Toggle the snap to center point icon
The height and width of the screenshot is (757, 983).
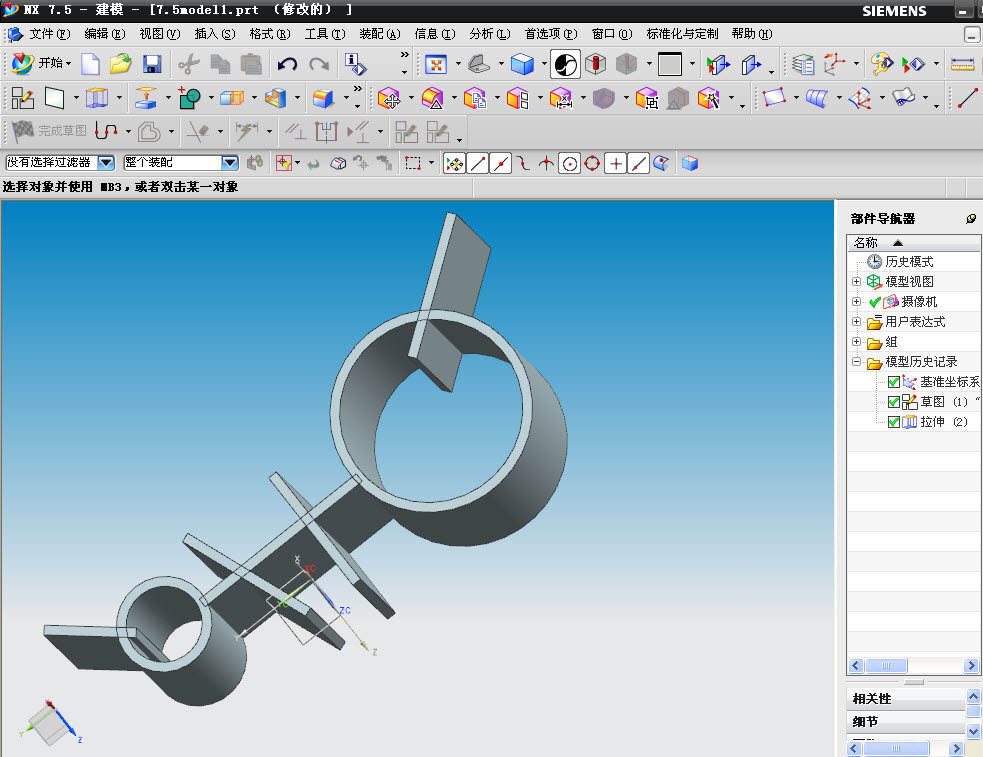pos(569,164)
